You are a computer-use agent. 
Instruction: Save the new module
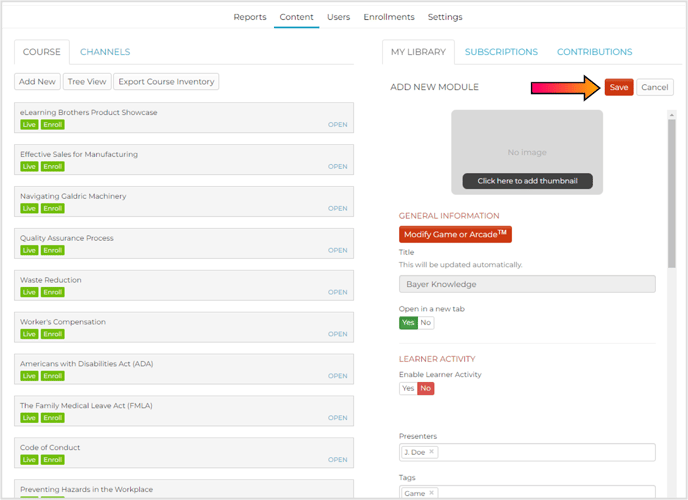pyautogui.click(x=619, y=87)
